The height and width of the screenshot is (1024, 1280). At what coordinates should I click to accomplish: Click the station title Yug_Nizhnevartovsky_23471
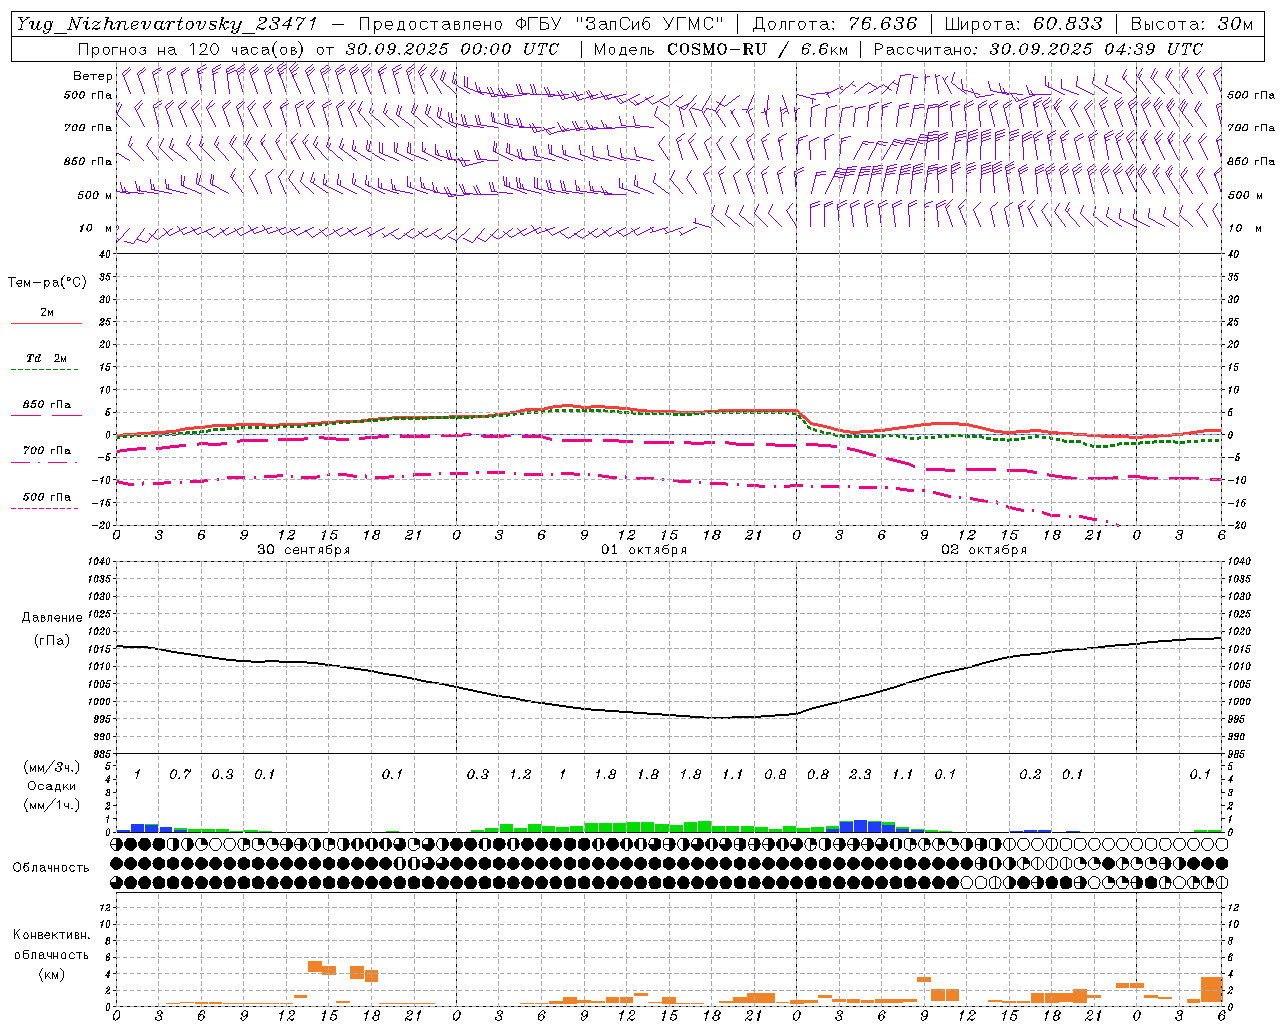[x=166, y=24]
